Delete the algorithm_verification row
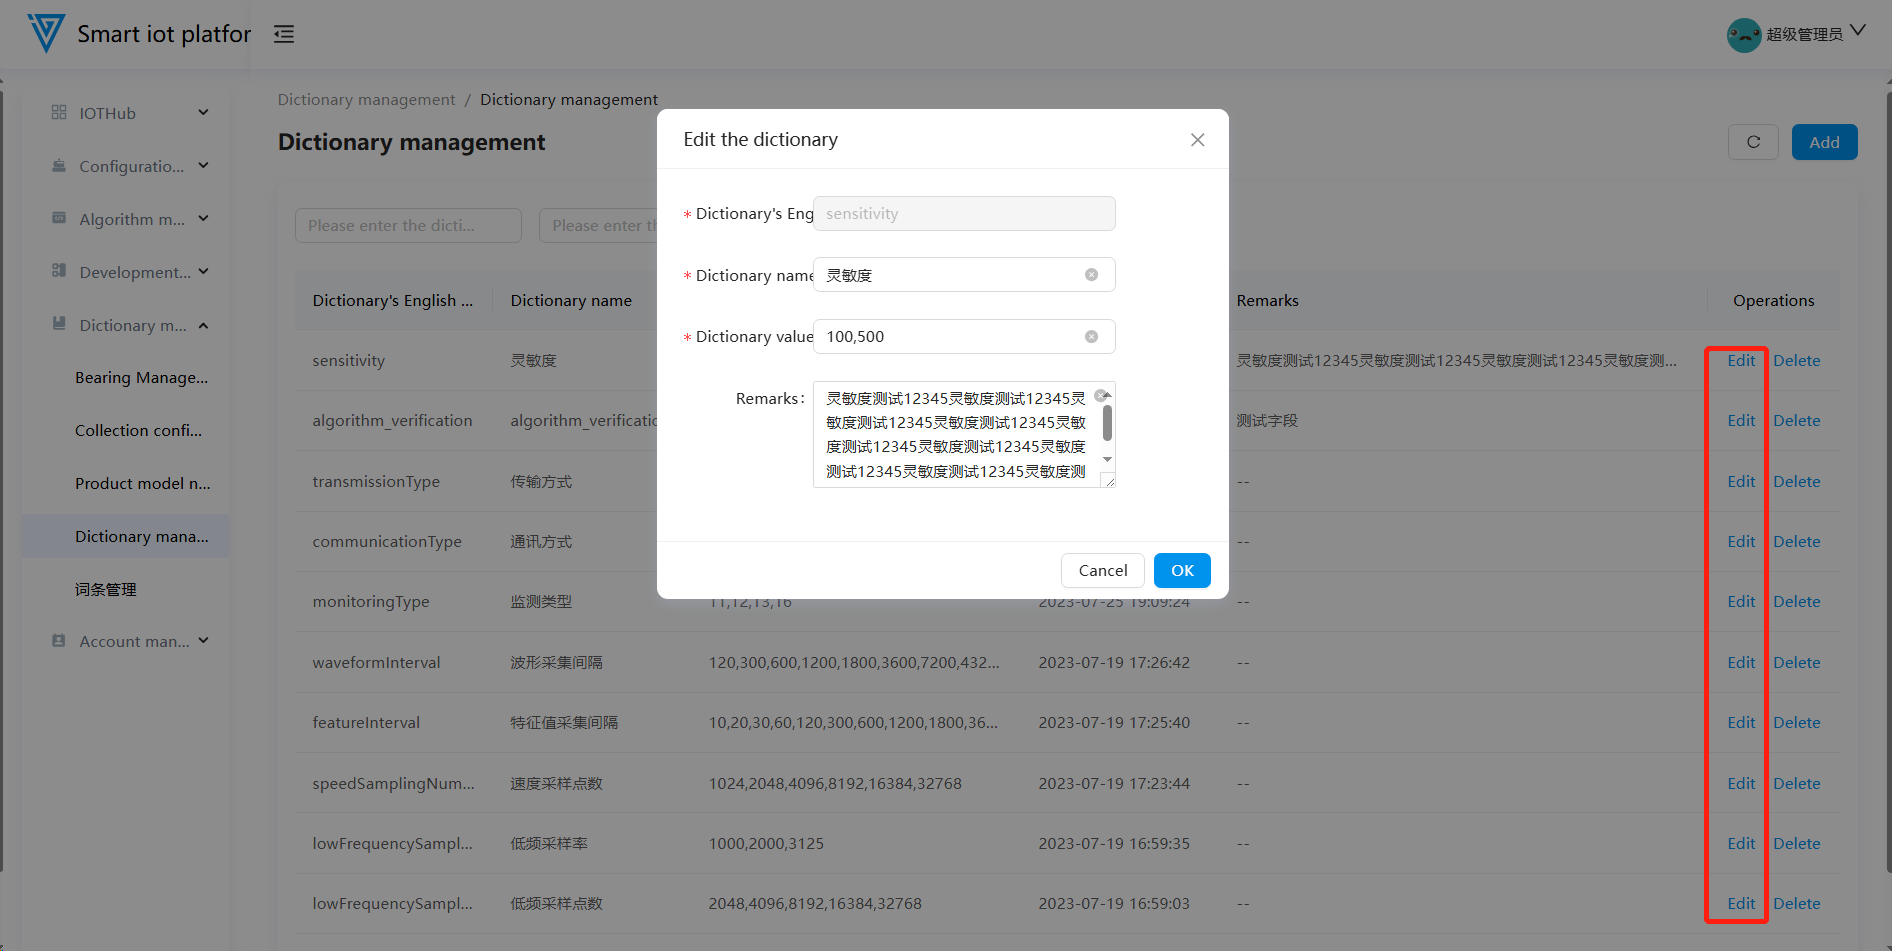The image size is (1892, 951). (1797, 421)
